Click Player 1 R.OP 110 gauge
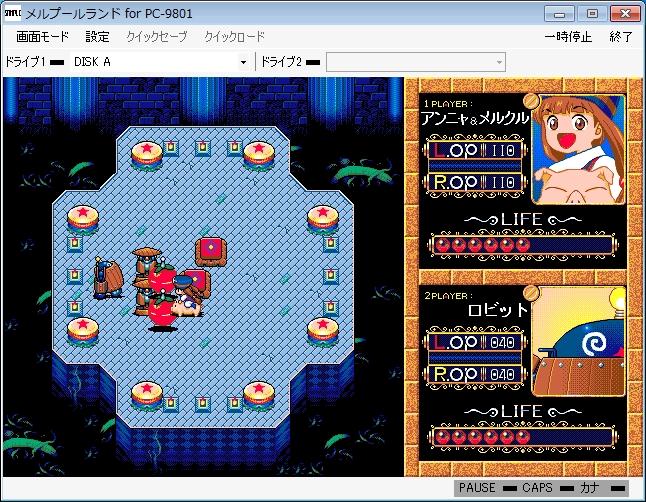 [475, 182]
